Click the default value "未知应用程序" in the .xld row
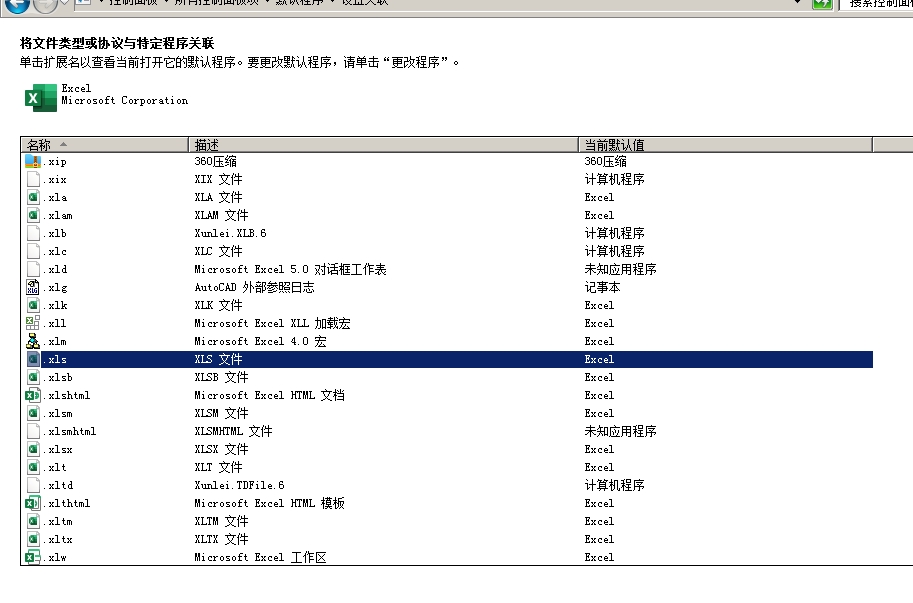Image resolution: width=913 pixels, height=603 pixels. click(621, 269)
